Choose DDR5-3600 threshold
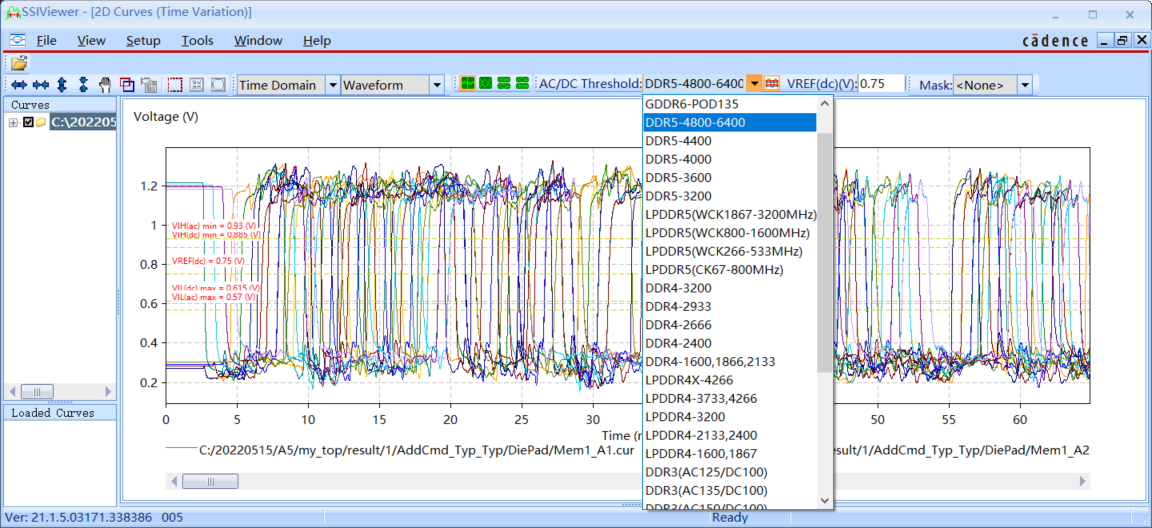This screenshot has height=528, width=1152. tap(730, 178)
